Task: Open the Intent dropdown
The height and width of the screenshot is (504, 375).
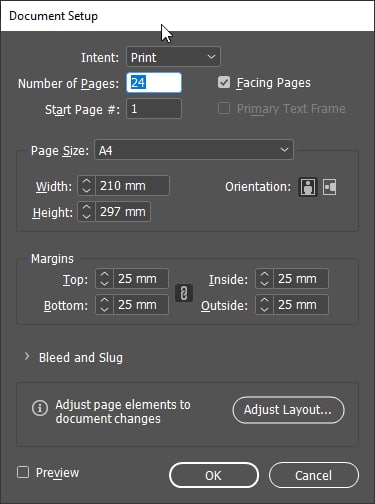Action: pyautogui.click(x=173, y=57)
